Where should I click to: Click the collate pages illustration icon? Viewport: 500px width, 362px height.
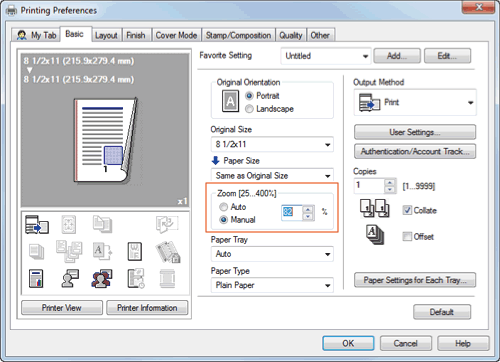click(x=374, y=208)
